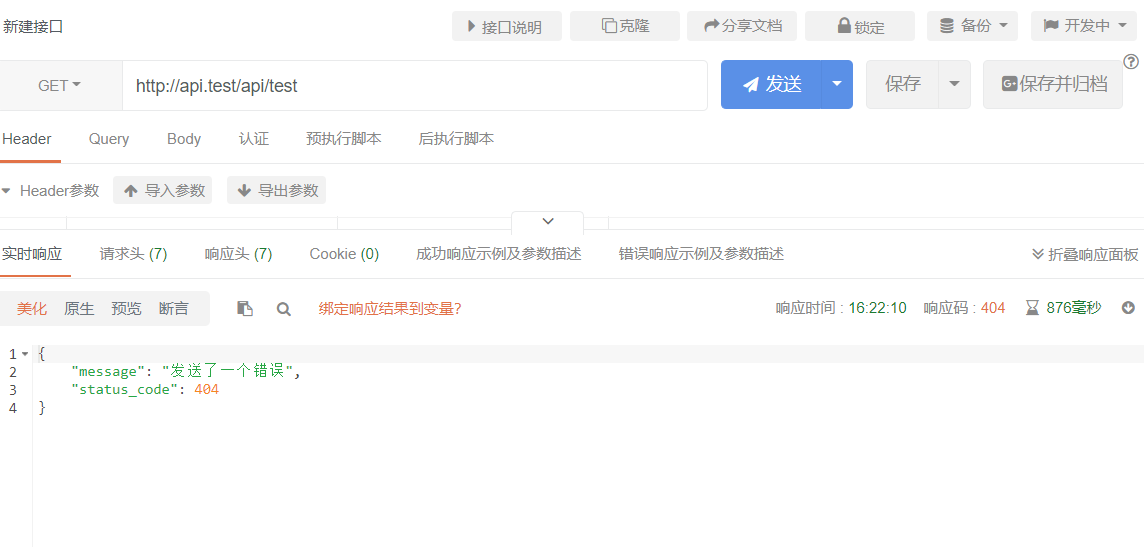This screenshot has height=547, width=1144.
Task: Collapse the Header参数 section
Action: pyautogui.click(x=7, y=191)
